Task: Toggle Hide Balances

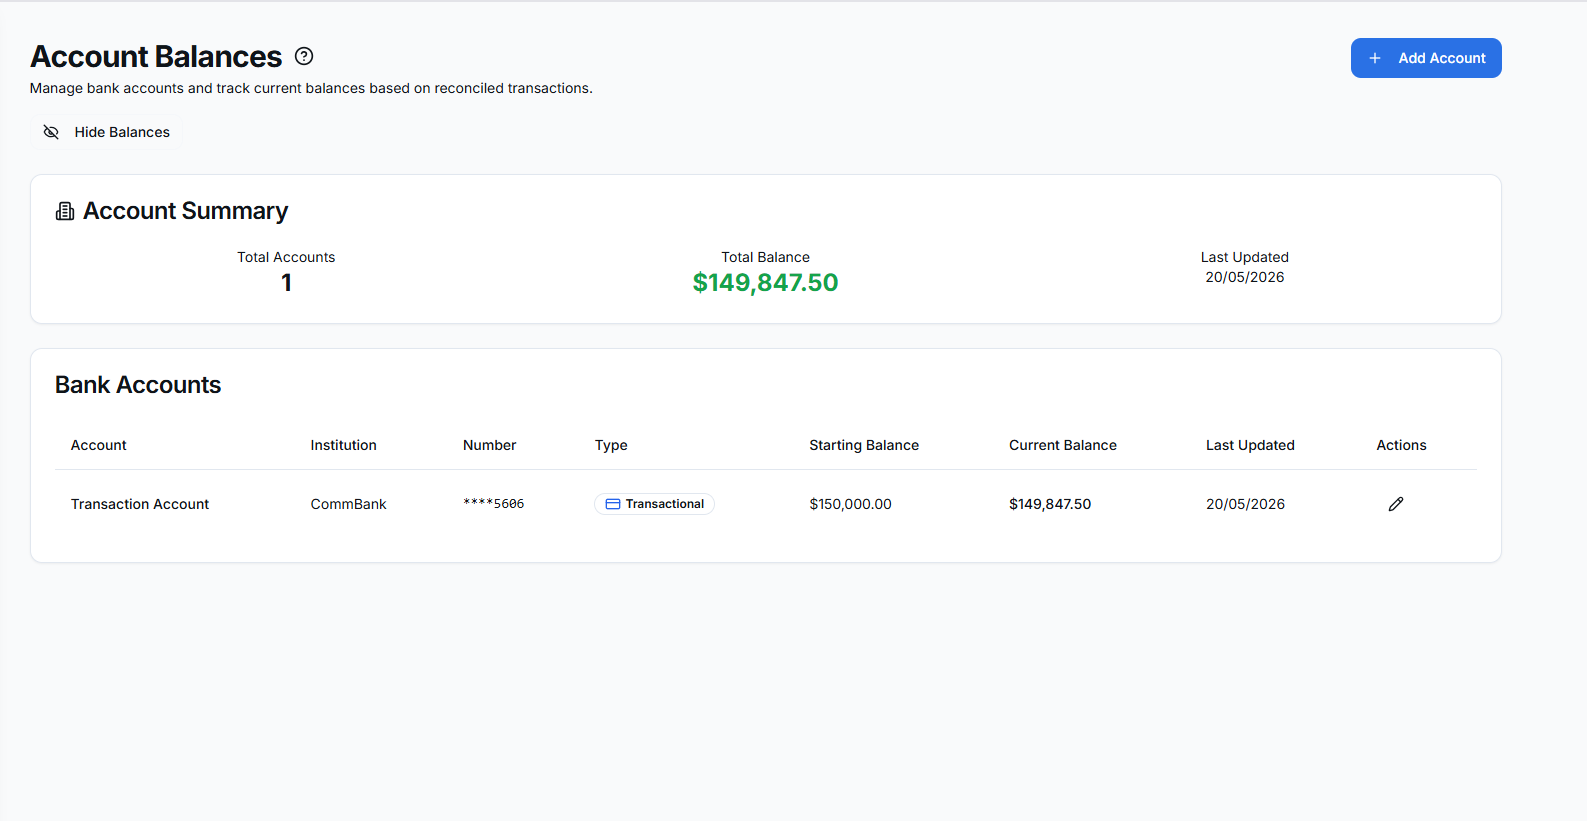Action: point(107,132)
